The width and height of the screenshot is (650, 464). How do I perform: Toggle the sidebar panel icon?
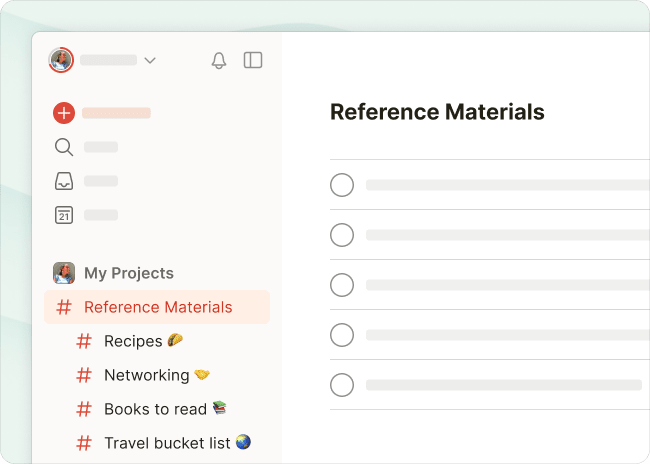pyautogui.click(x=253, y=60)
